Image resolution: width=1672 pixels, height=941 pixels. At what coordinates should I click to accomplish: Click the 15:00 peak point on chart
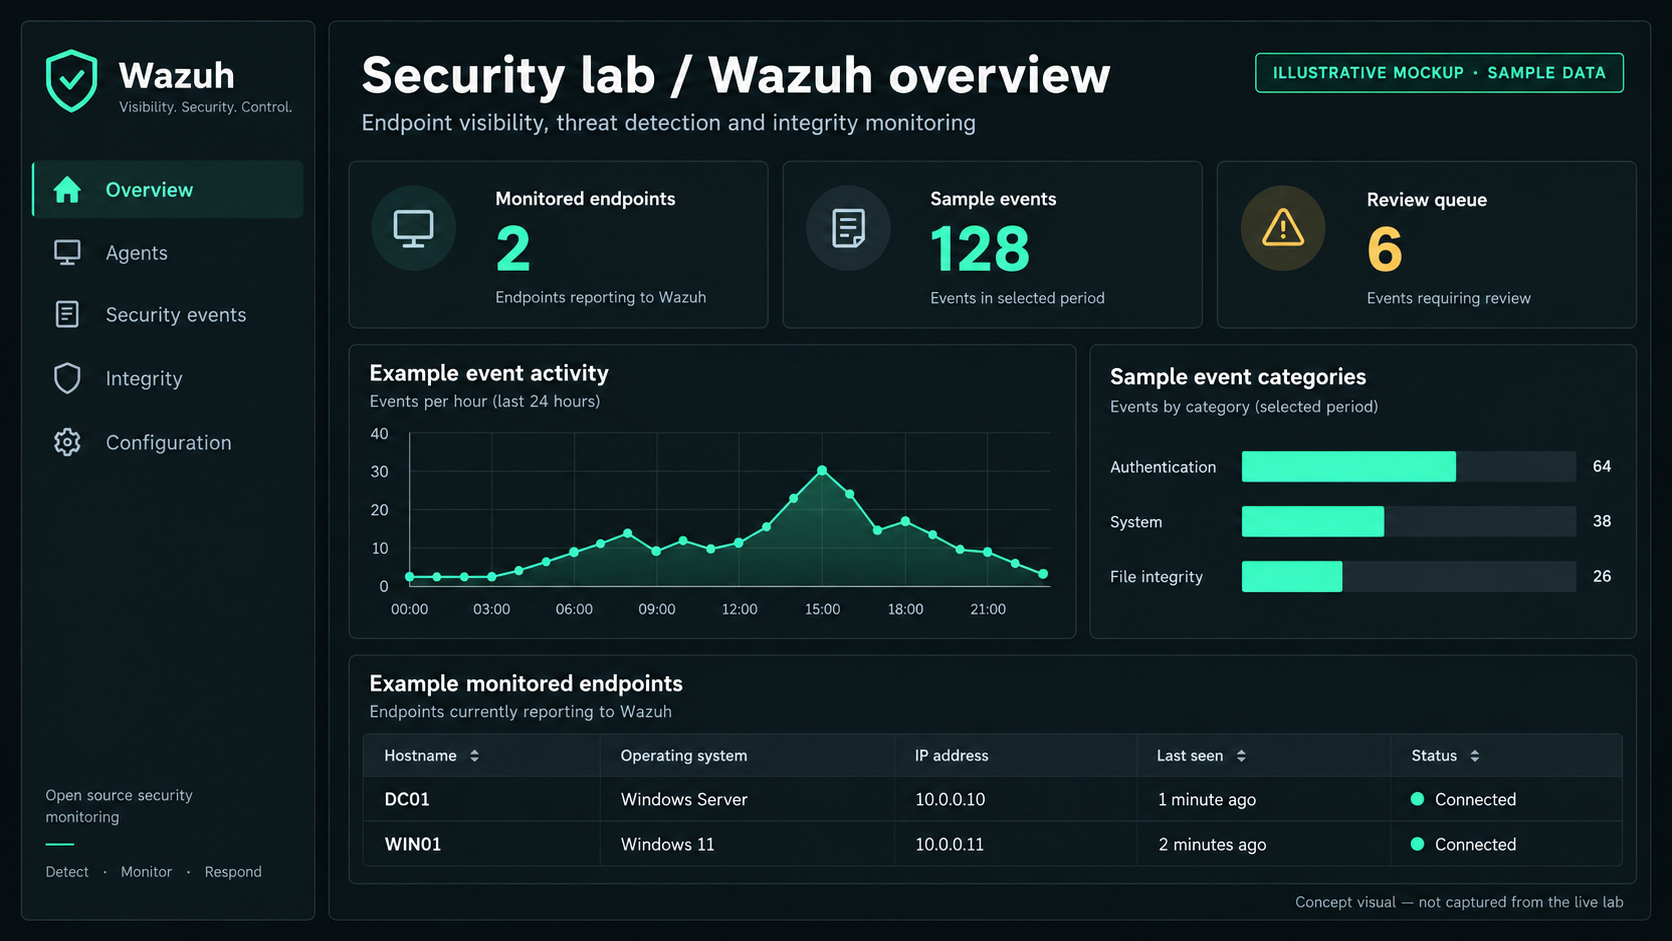point(822,470)
